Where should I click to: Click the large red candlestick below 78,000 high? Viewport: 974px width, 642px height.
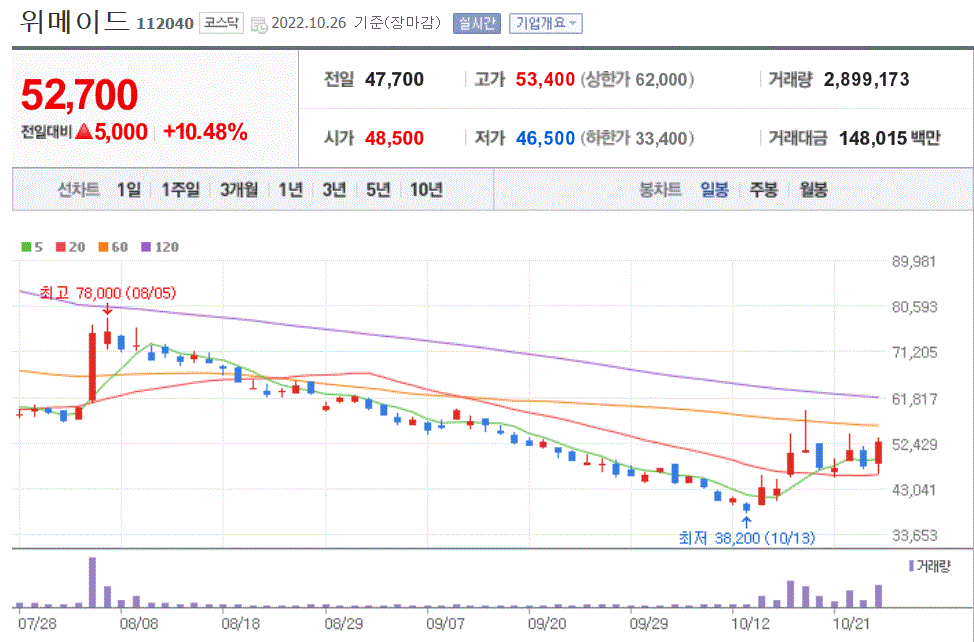(93, 366)
